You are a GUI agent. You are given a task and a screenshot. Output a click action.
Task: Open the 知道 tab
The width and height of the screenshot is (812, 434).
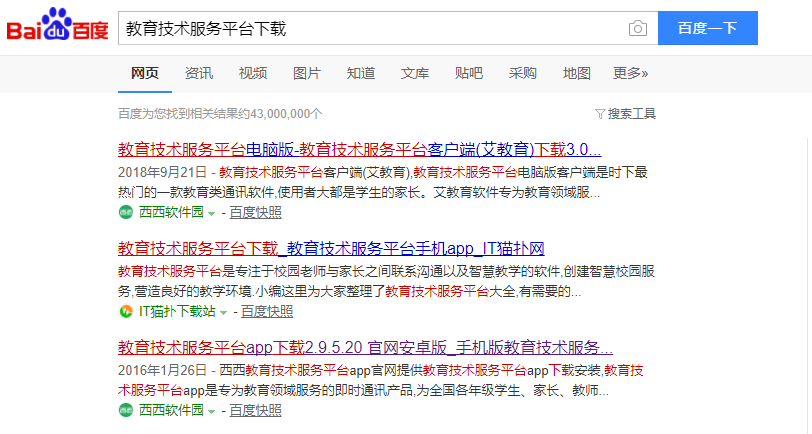(361, 73)
